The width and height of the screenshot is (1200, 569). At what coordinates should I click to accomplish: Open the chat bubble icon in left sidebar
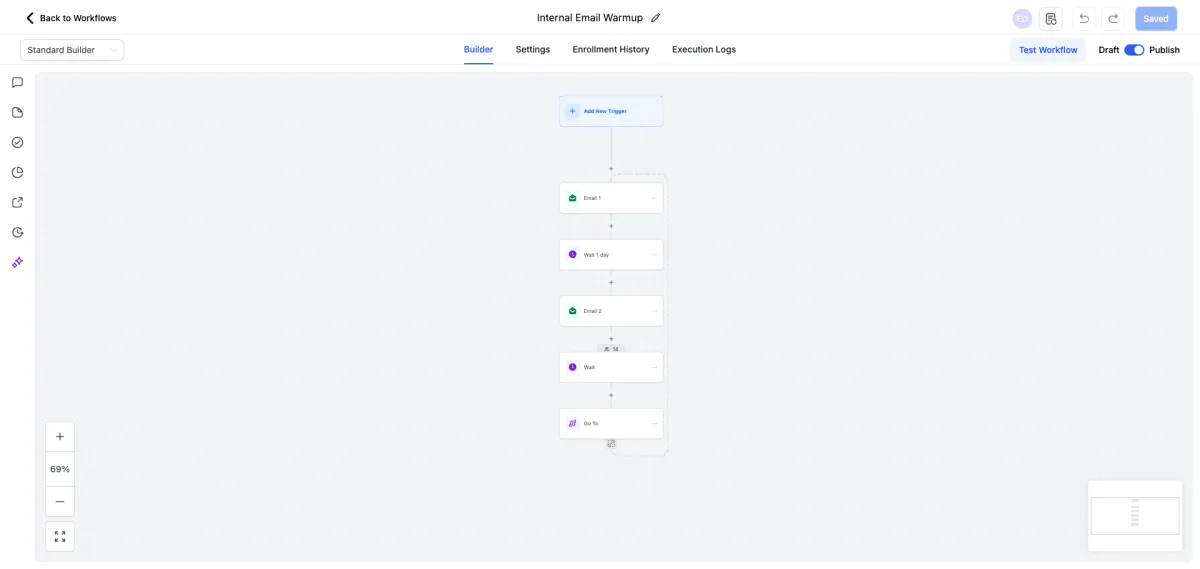(17, 83)
